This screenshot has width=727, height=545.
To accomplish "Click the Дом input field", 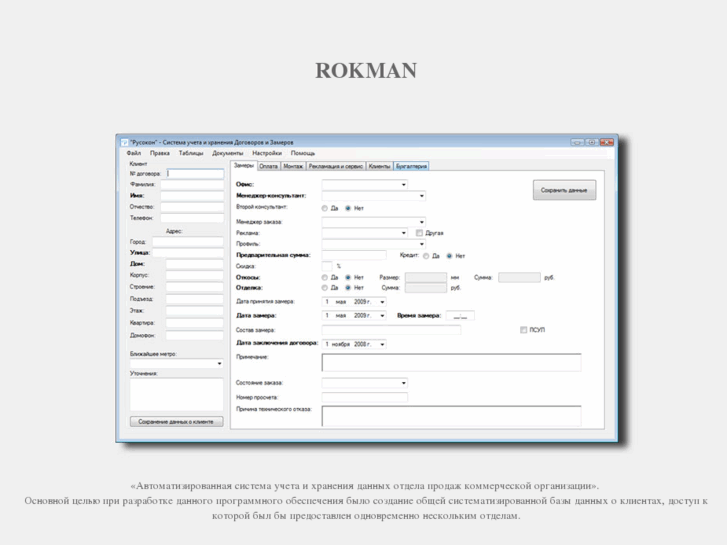I will point(195,264).
